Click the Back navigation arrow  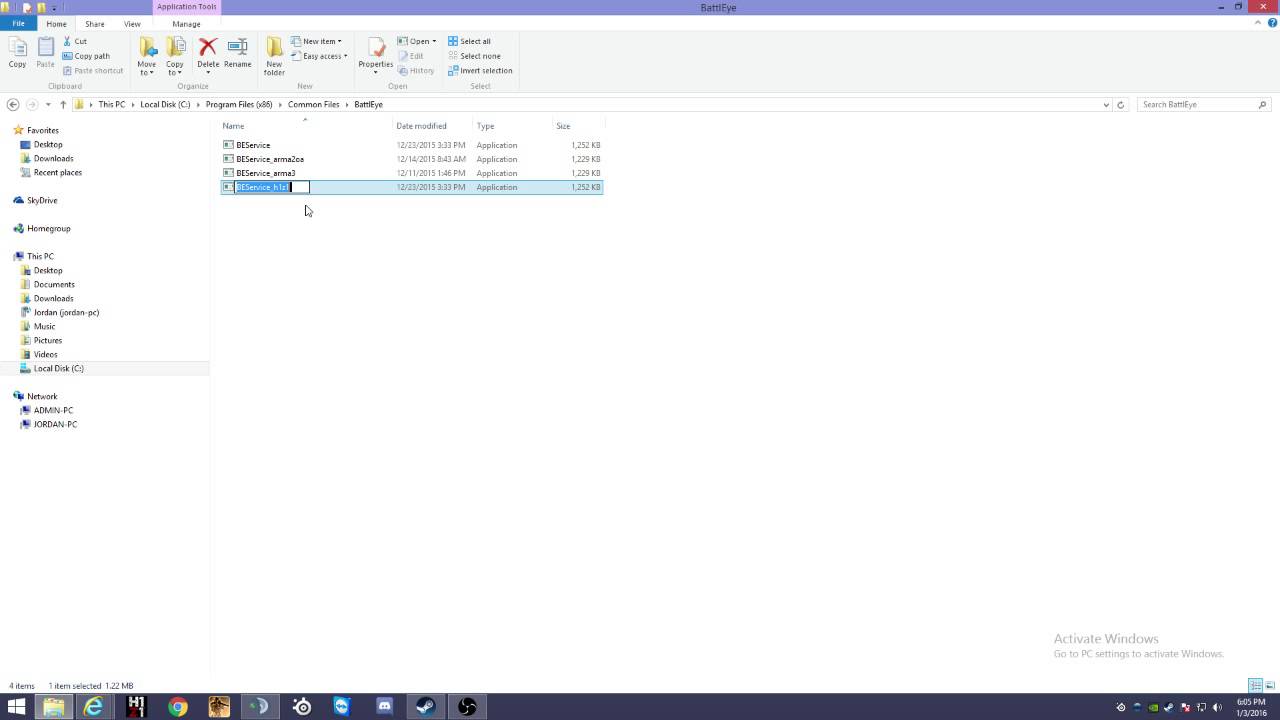click(x=13, y=104)
